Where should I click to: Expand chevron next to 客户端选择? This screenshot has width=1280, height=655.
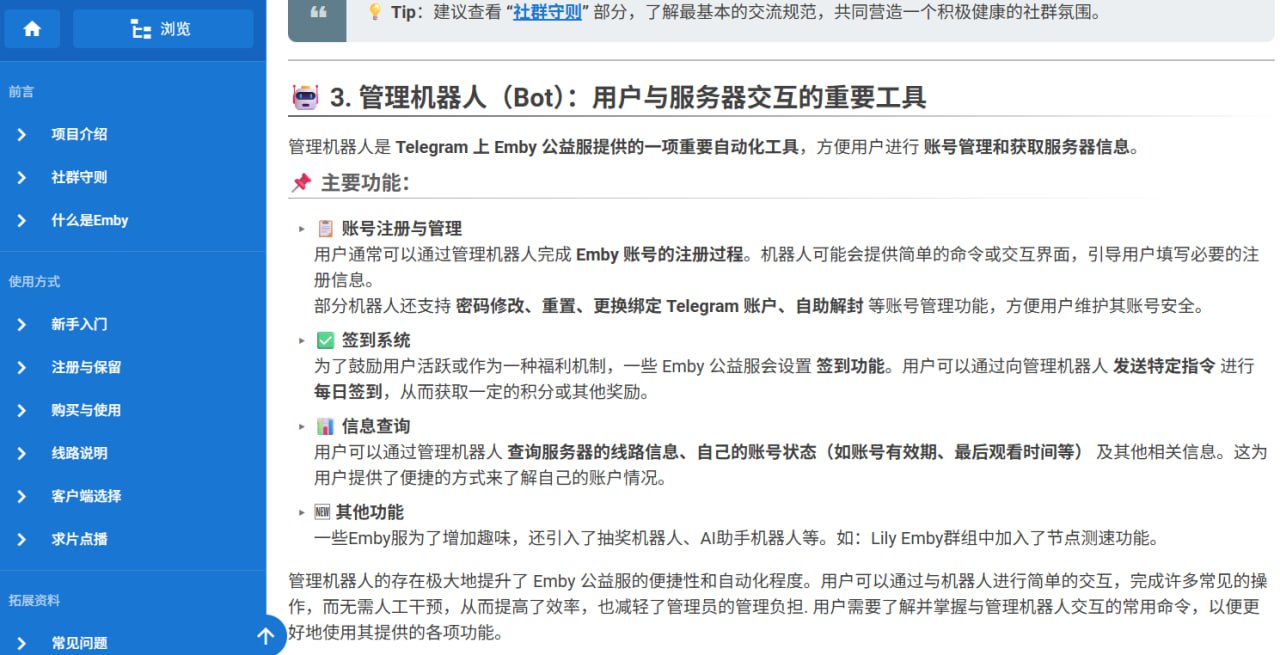point(21,496)
